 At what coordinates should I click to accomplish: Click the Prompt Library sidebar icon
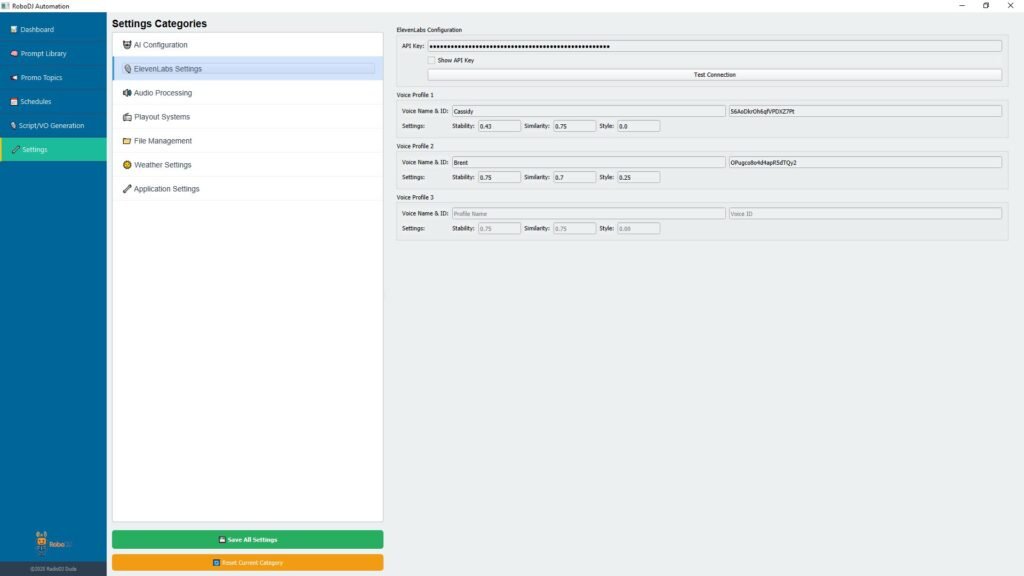pos(14,54)
